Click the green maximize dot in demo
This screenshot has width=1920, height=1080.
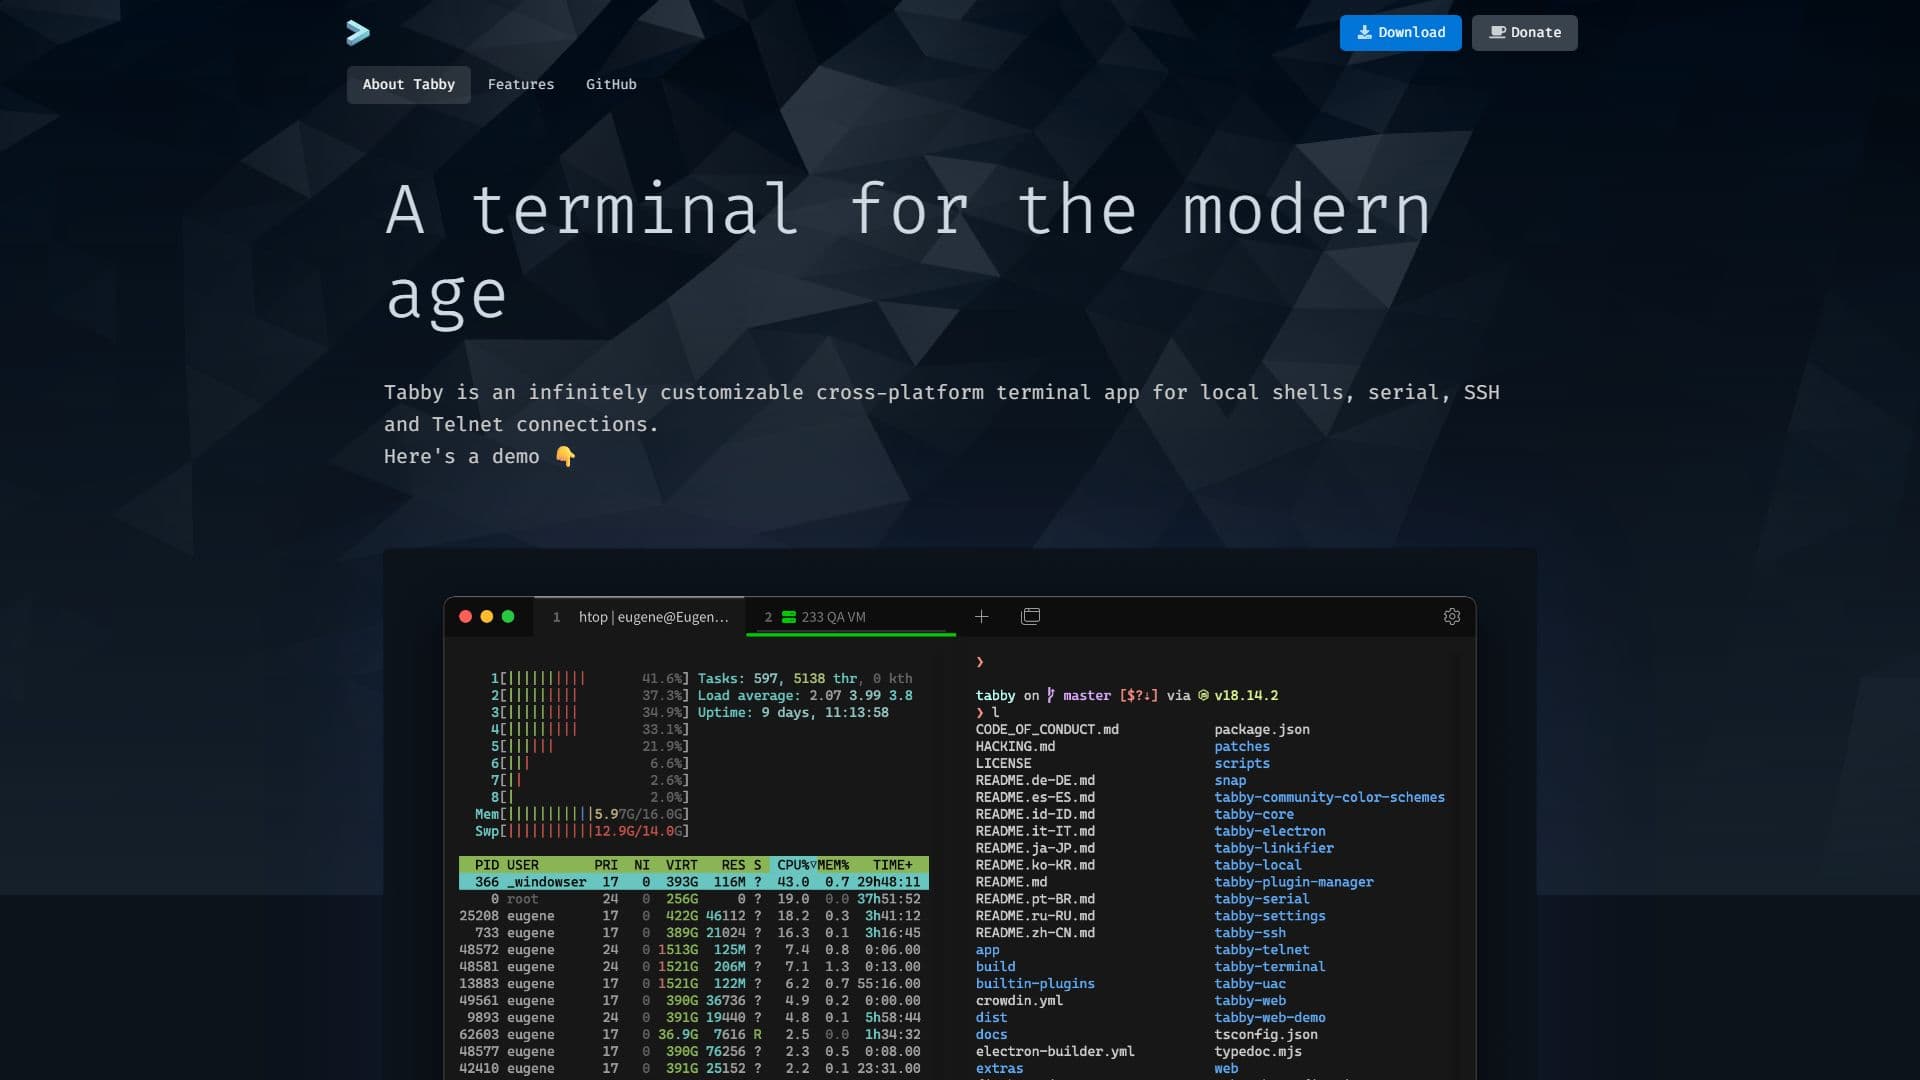508,617
